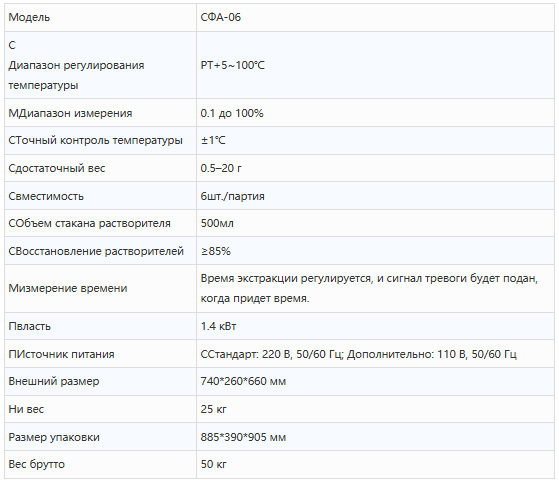
Task: Select the 'СФА-06' model value
Action: coord(221,17)
